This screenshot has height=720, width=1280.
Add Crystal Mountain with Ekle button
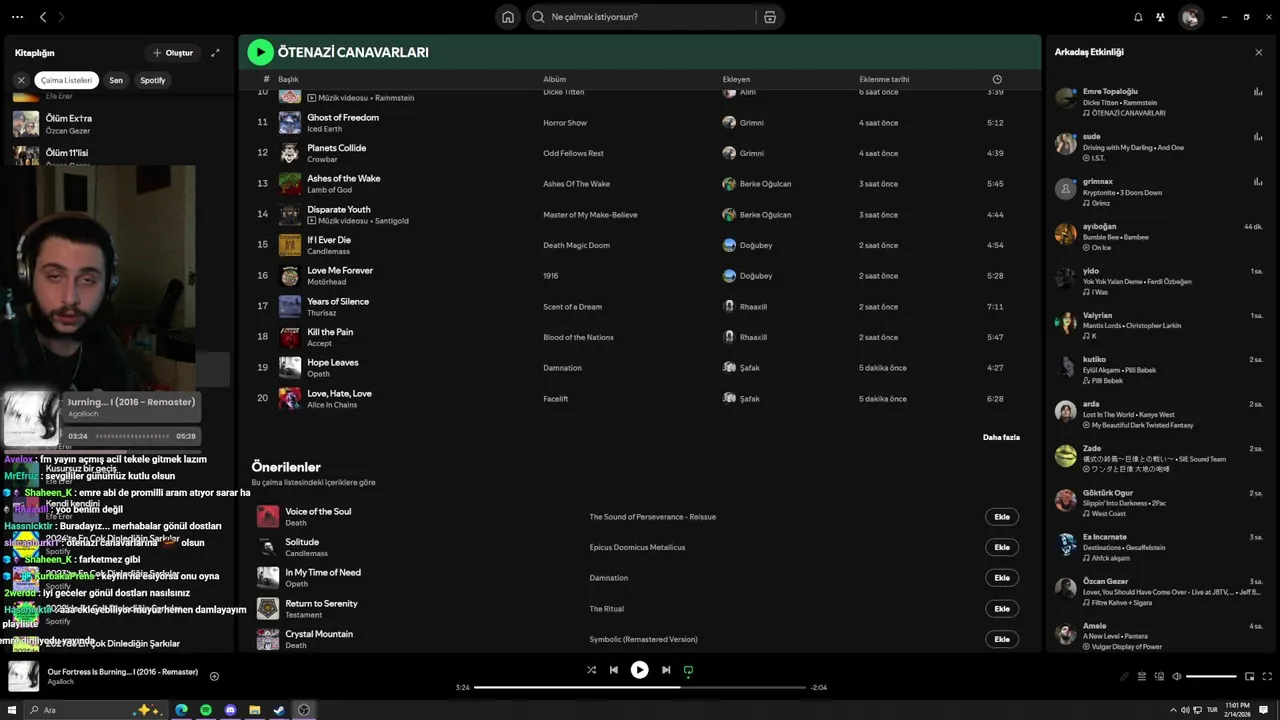click(x=1002, y=639)
